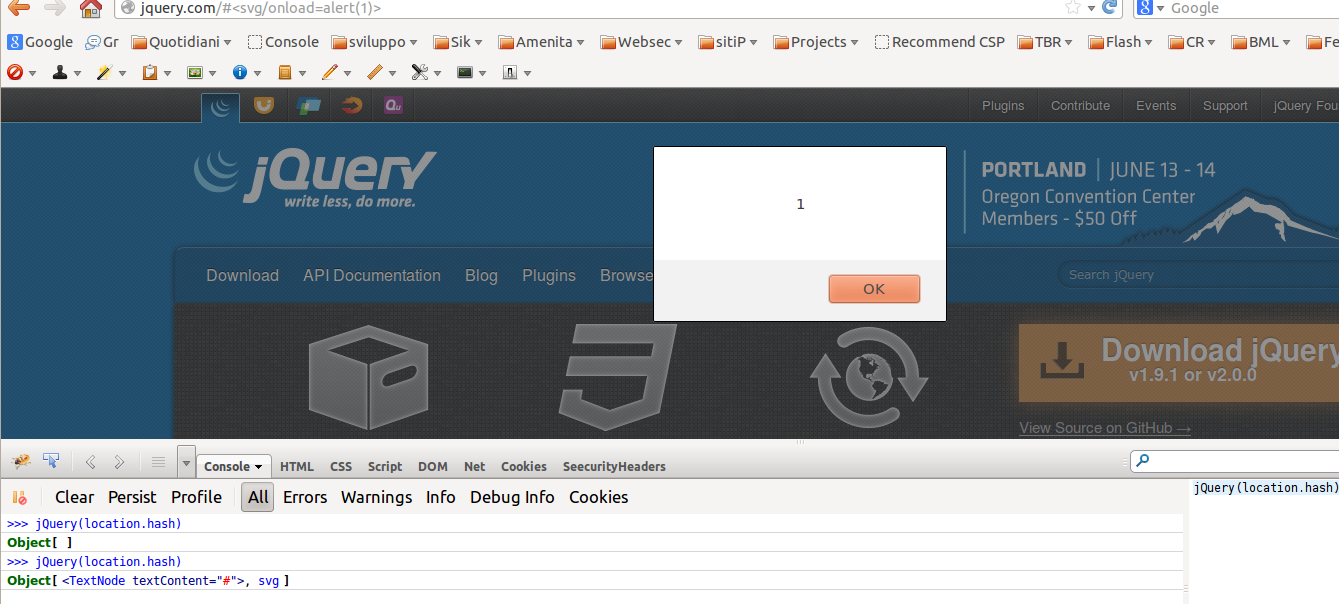The height and width of the screenshot is (604, 1339).
Task: Click the Download jQuery button
Action: point(1179,362)
